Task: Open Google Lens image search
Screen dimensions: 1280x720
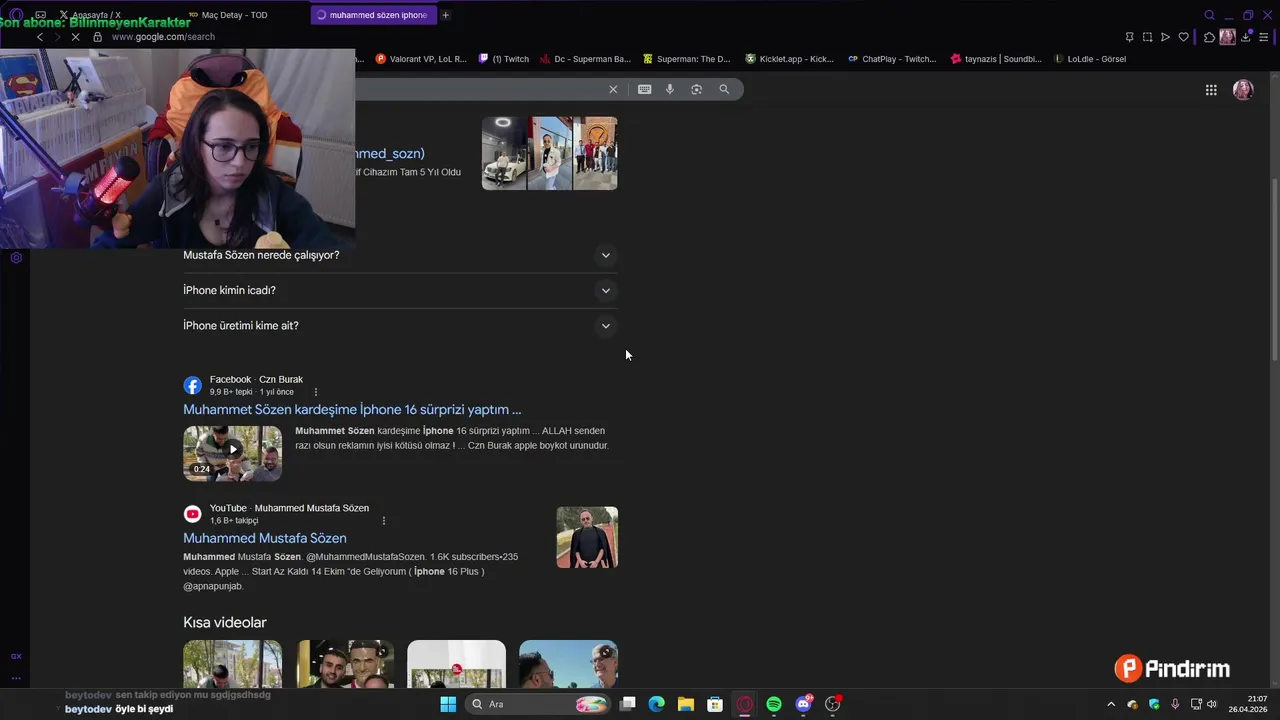Action: click(x=697, y=89)
